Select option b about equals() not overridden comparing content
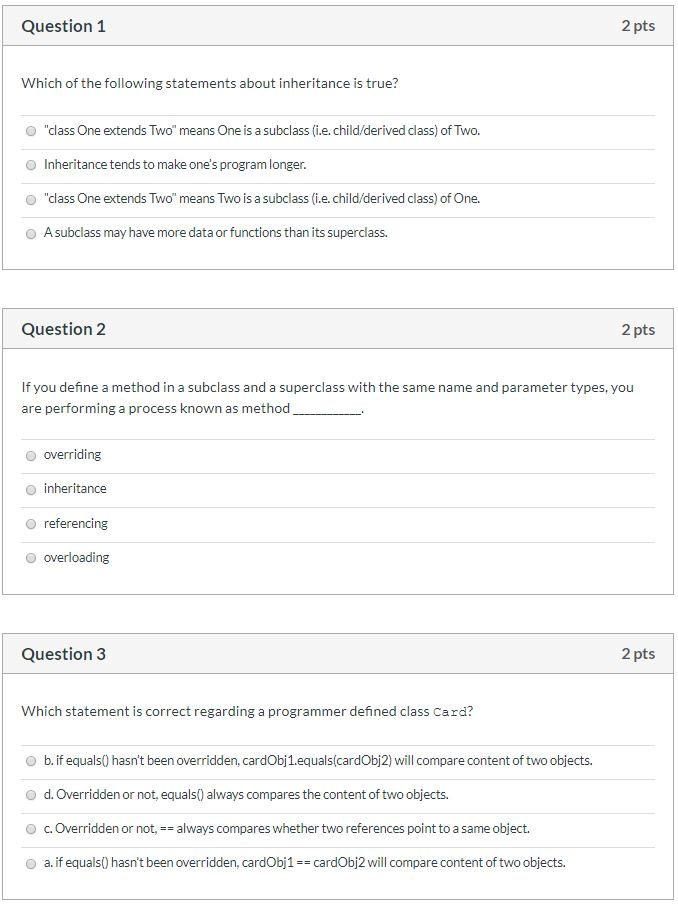Screen dimensions: 678x904 click(30, 761)
